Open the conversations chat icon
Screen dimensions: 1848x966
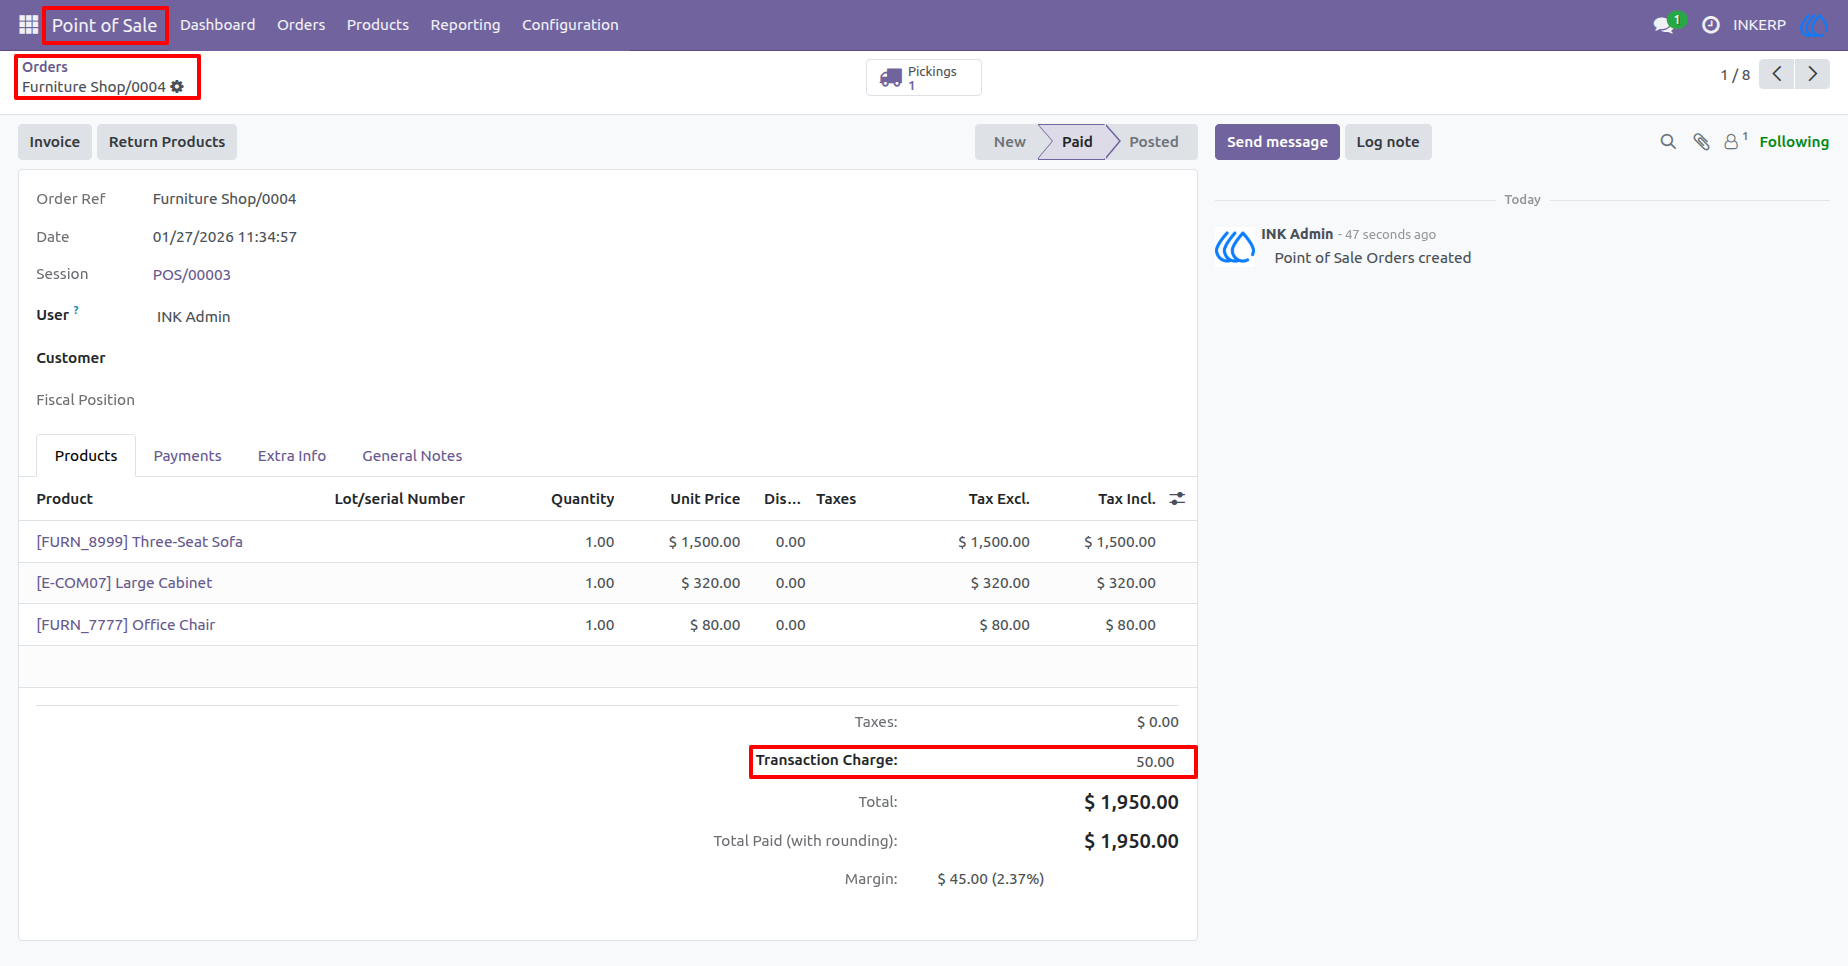pyautogui.click(x=1664, y=25)
